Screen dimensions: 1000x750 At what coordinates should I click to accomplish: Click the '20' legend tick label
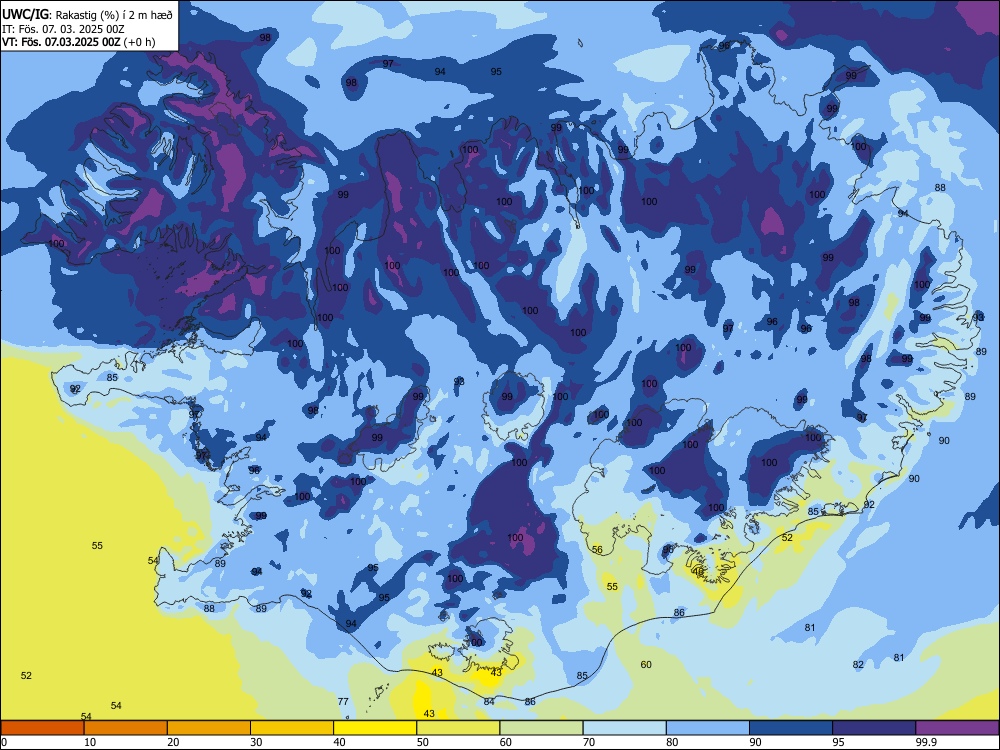coord(173,742)
